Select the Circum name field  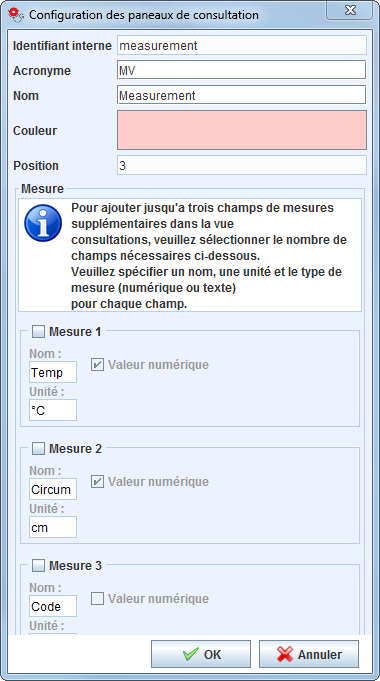53,489
